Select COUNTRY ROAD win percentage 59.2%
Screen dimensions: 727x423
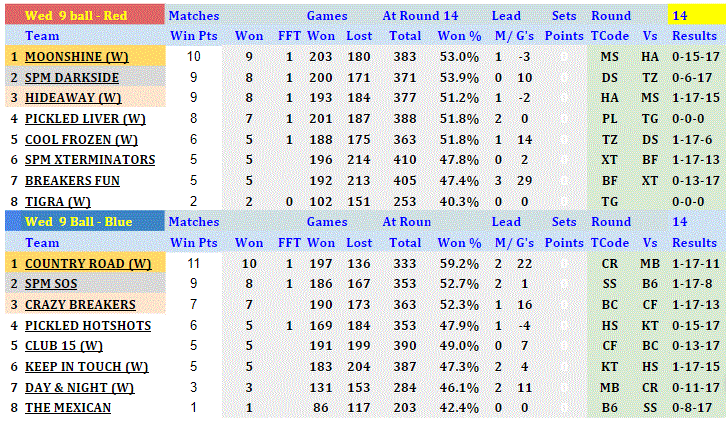[x=459, y=263]
